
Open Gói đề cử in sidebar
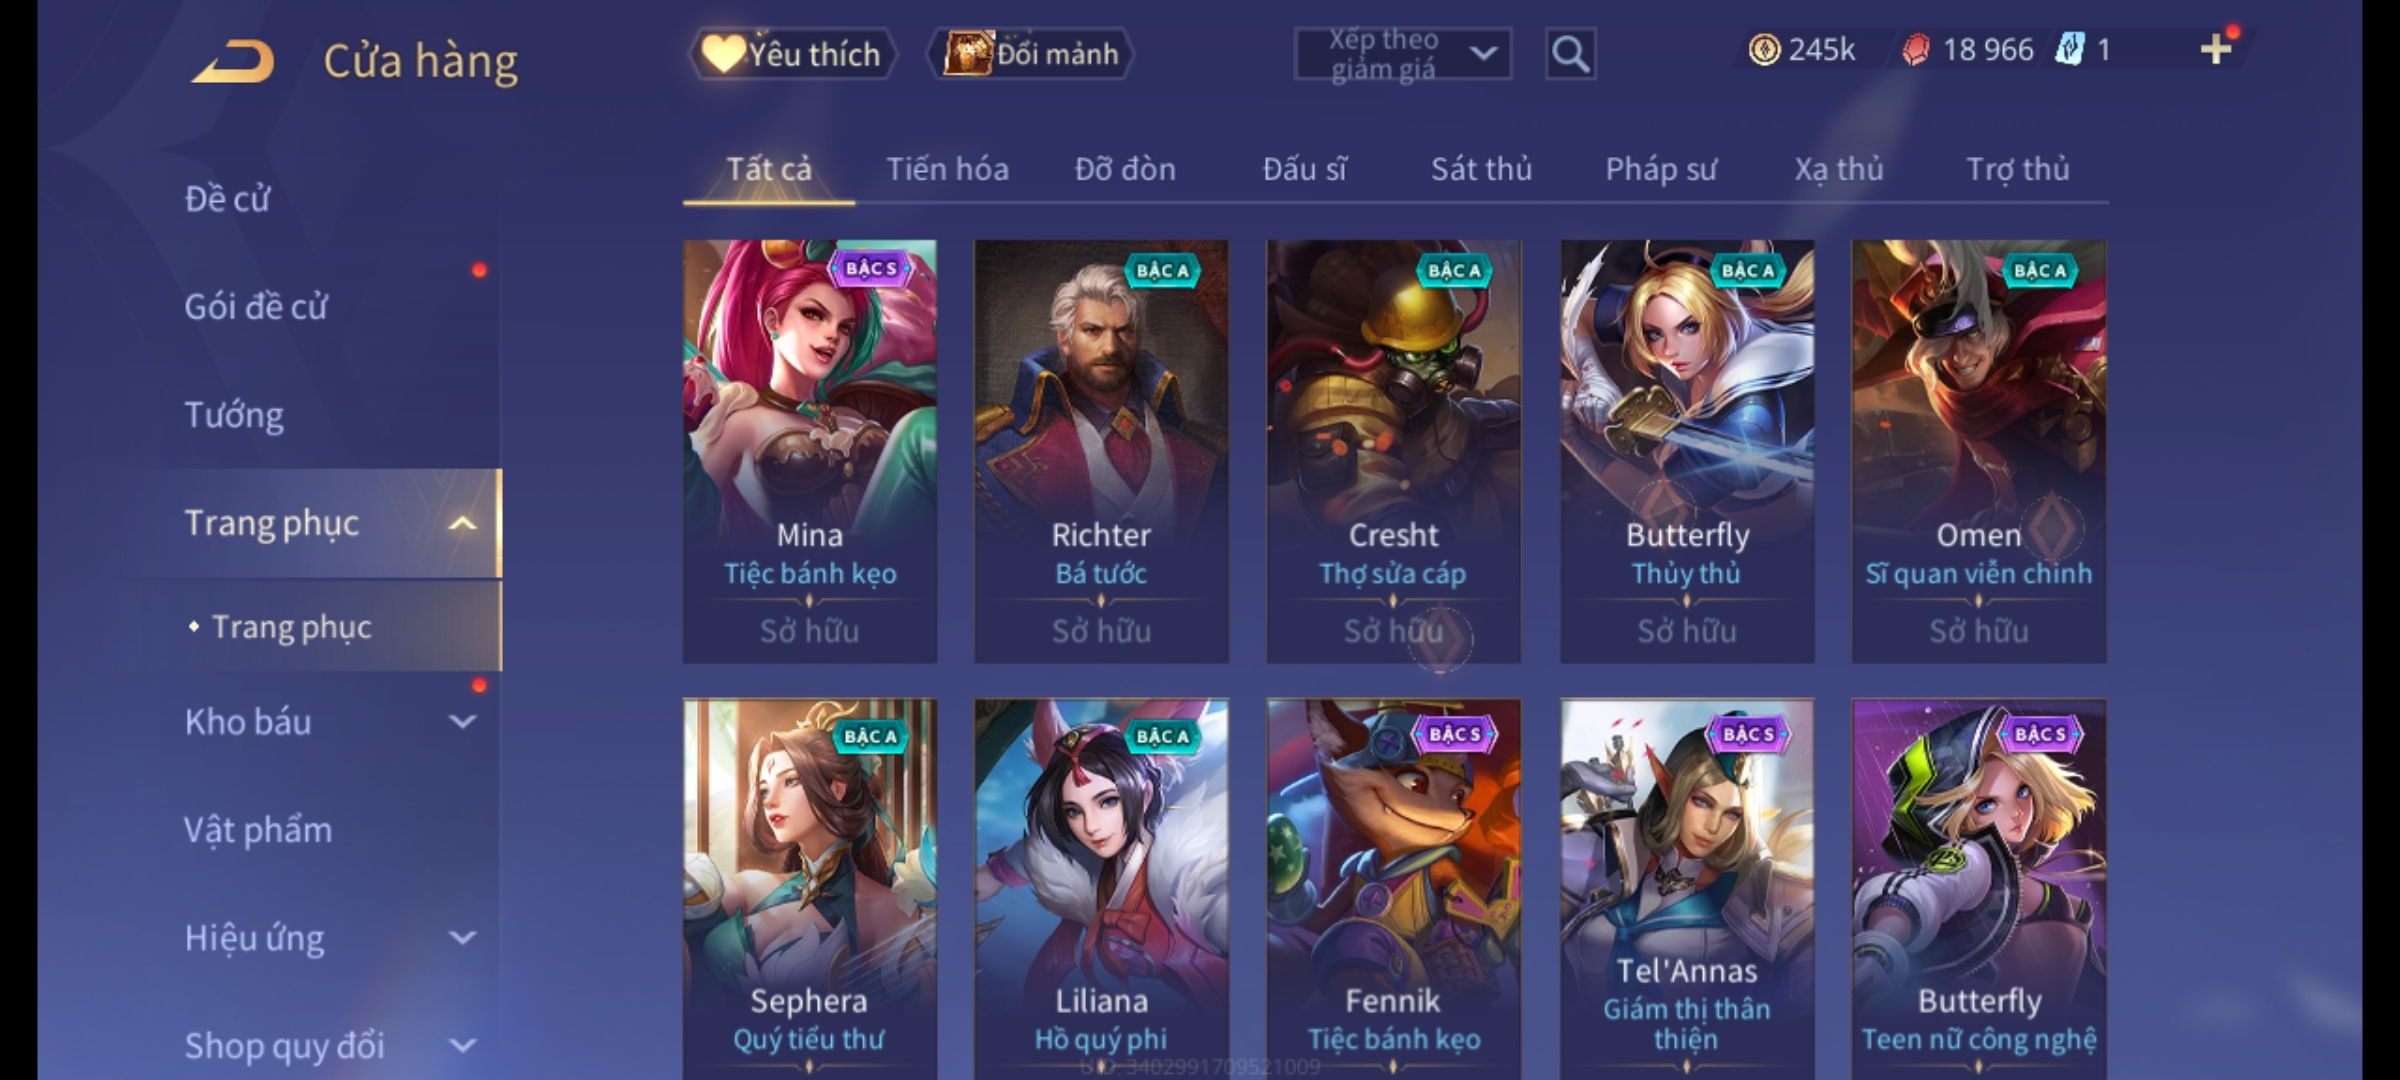coord(256,306)
